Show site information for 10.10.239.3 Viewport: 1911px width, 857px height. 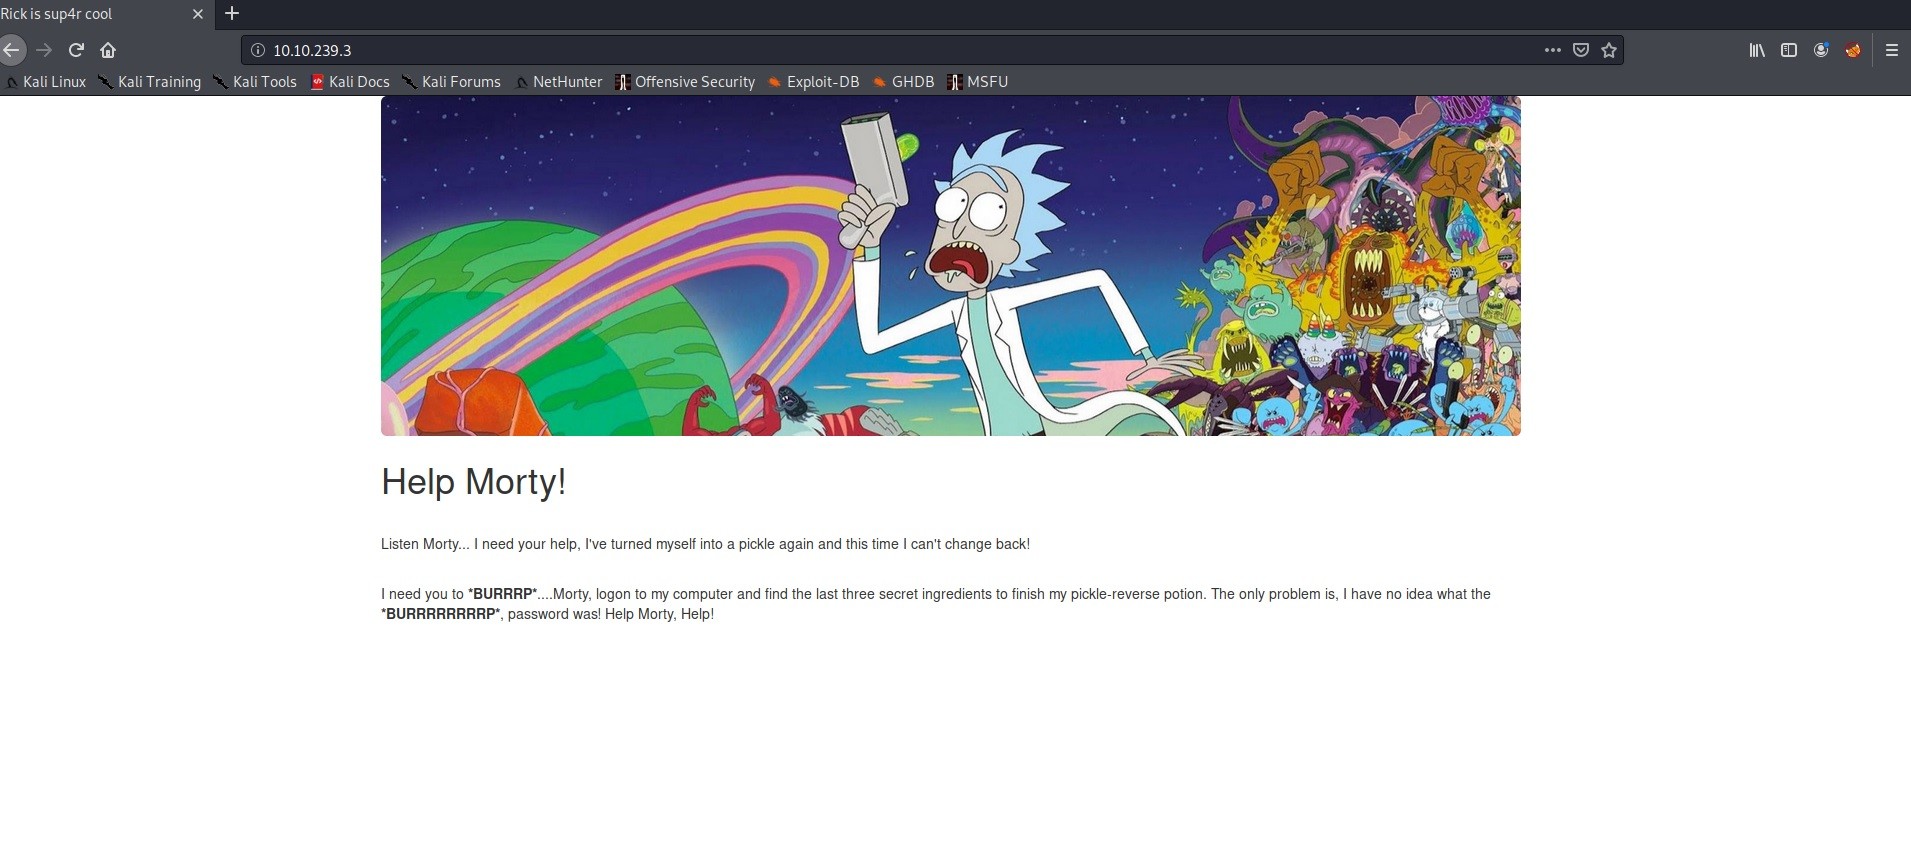257,50
